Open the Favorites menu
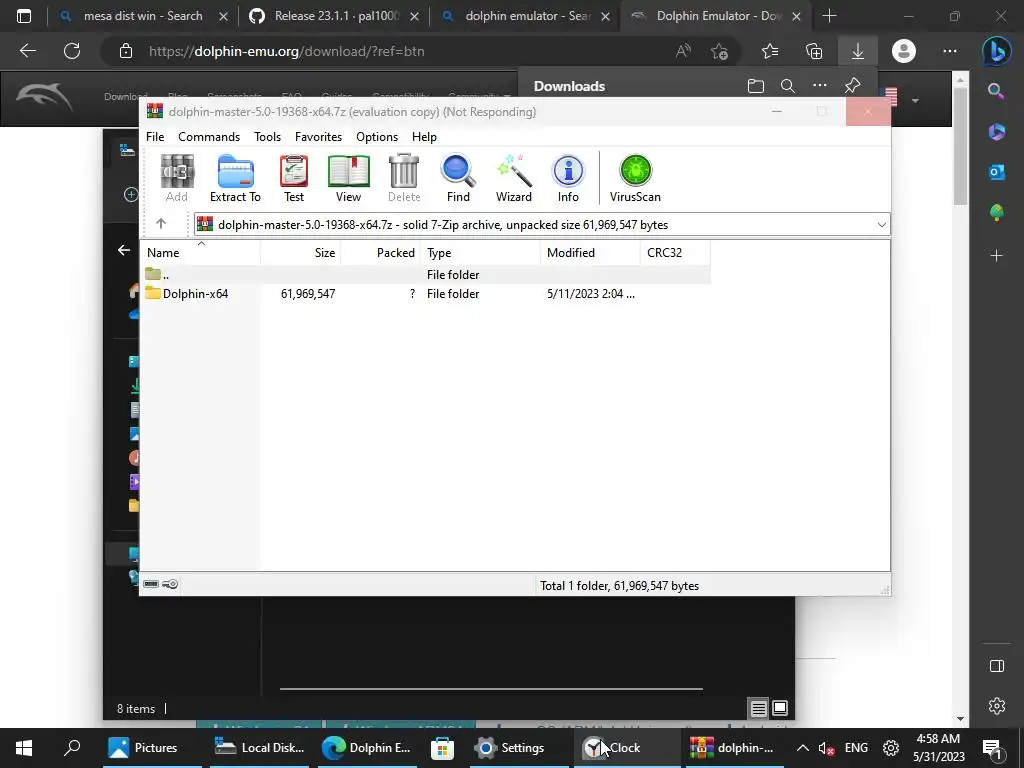 pos(318,136)
